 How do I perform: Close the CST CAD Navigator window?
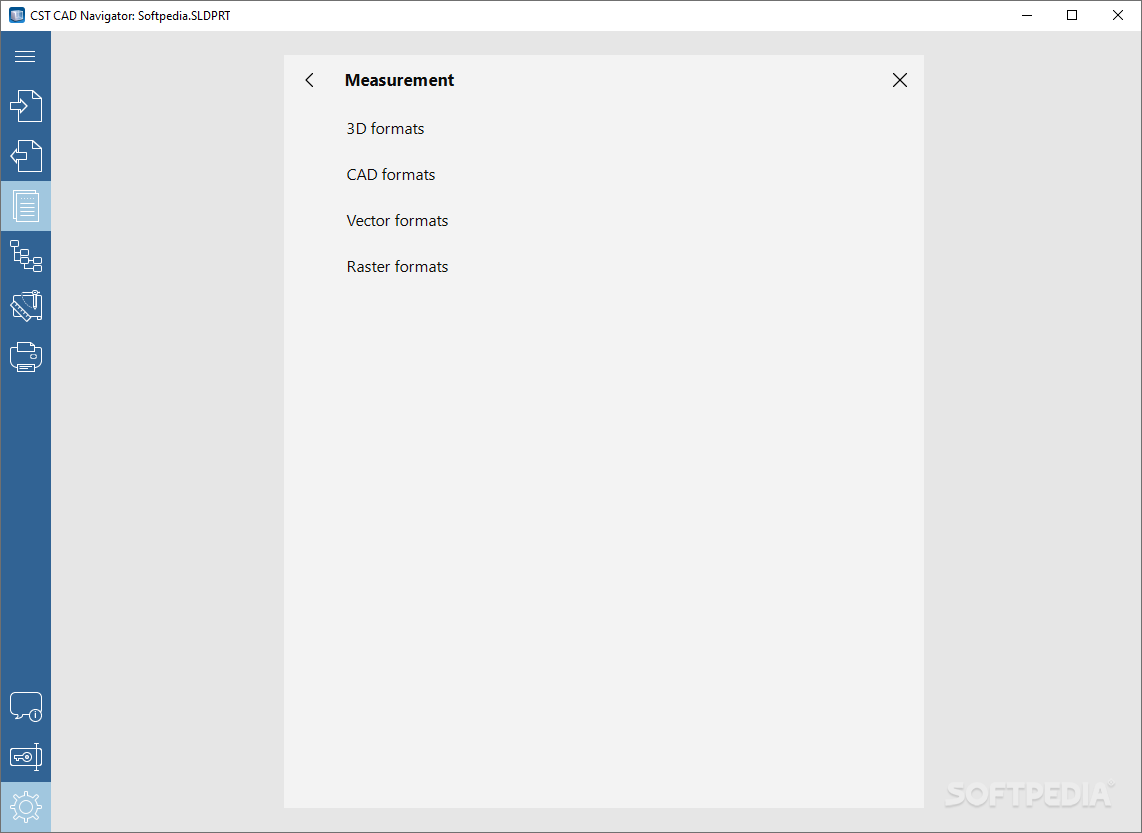(x=1118, y=15)
